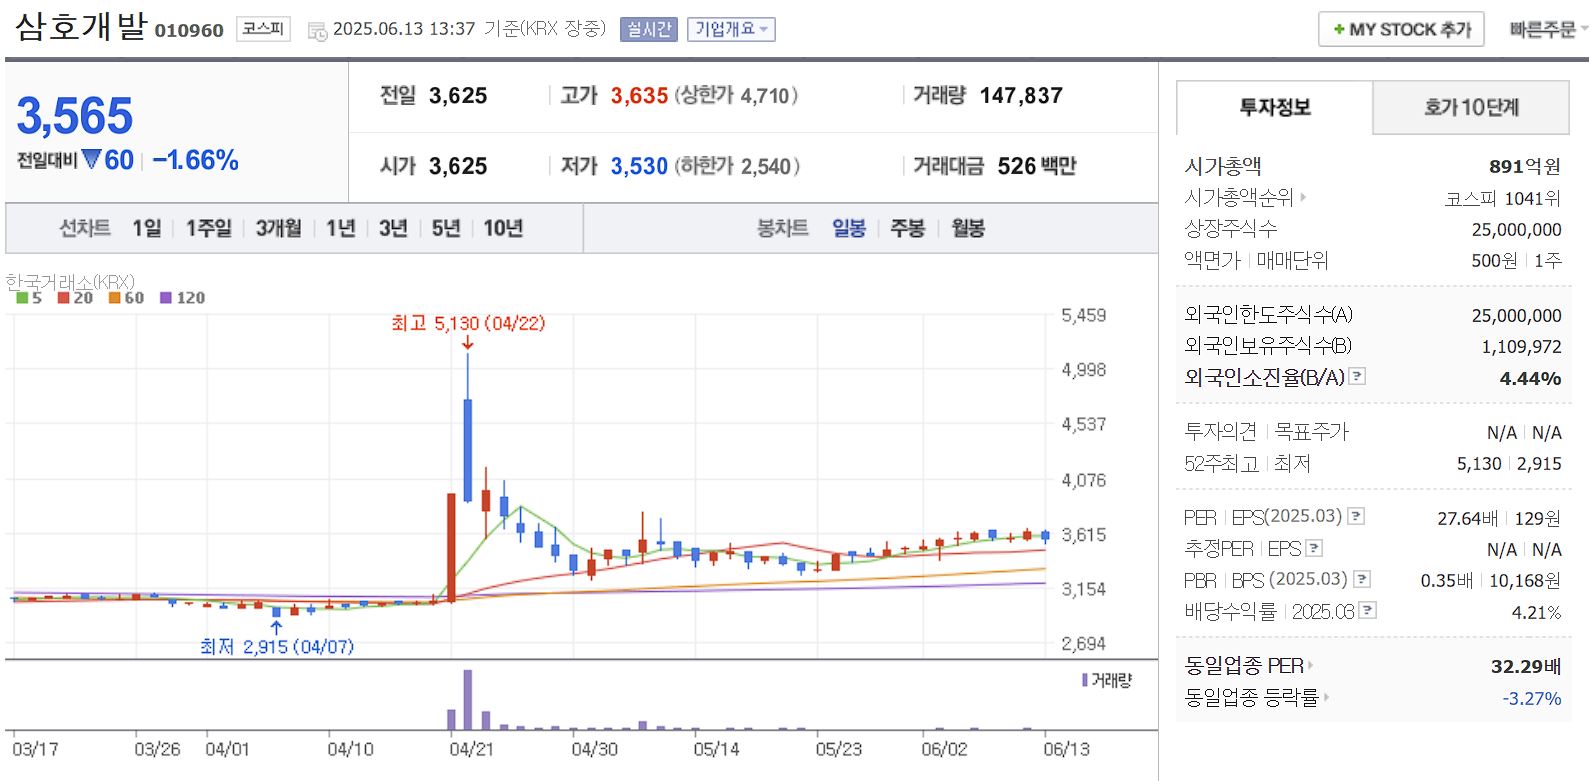The image size is (1591, 781).
Task: Click the 고가 value 3,635
Action: click(639, 96)
